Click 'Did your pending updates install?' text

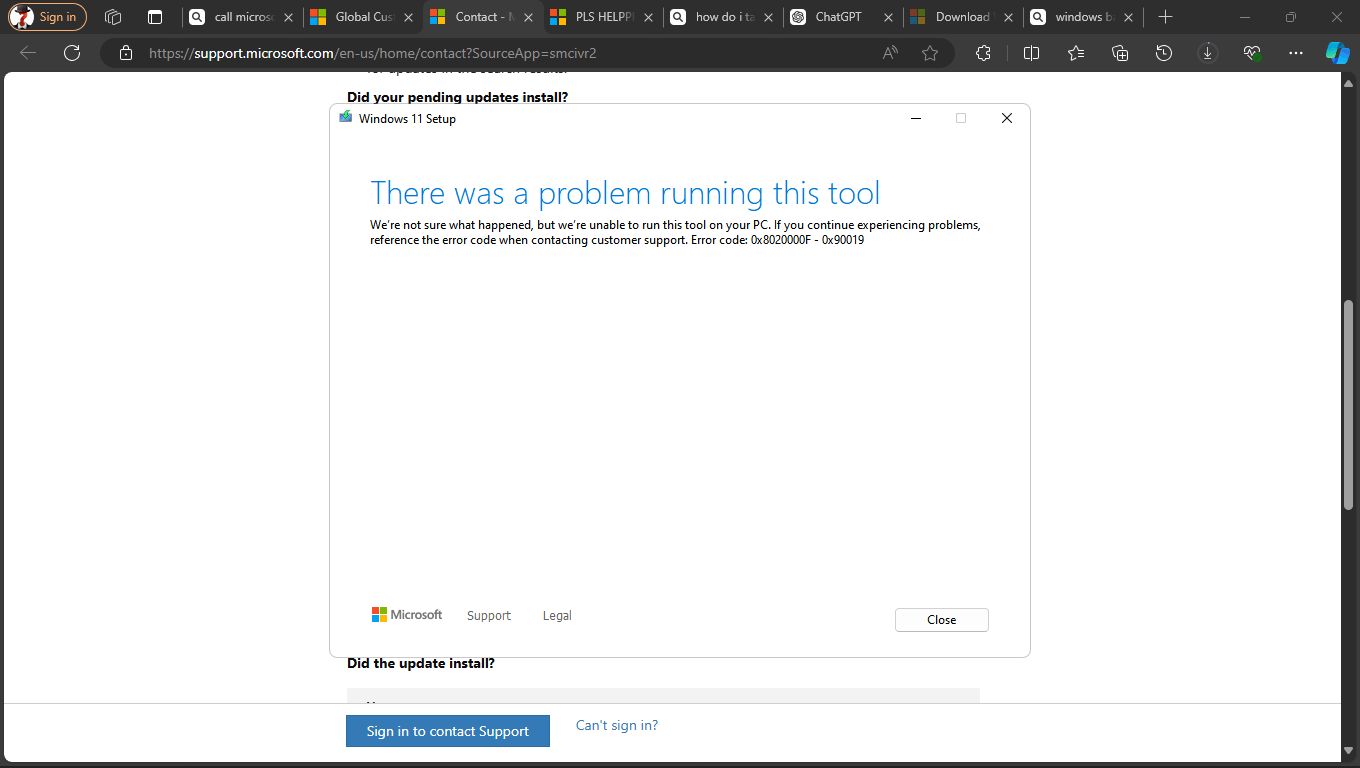pos(458,97)
